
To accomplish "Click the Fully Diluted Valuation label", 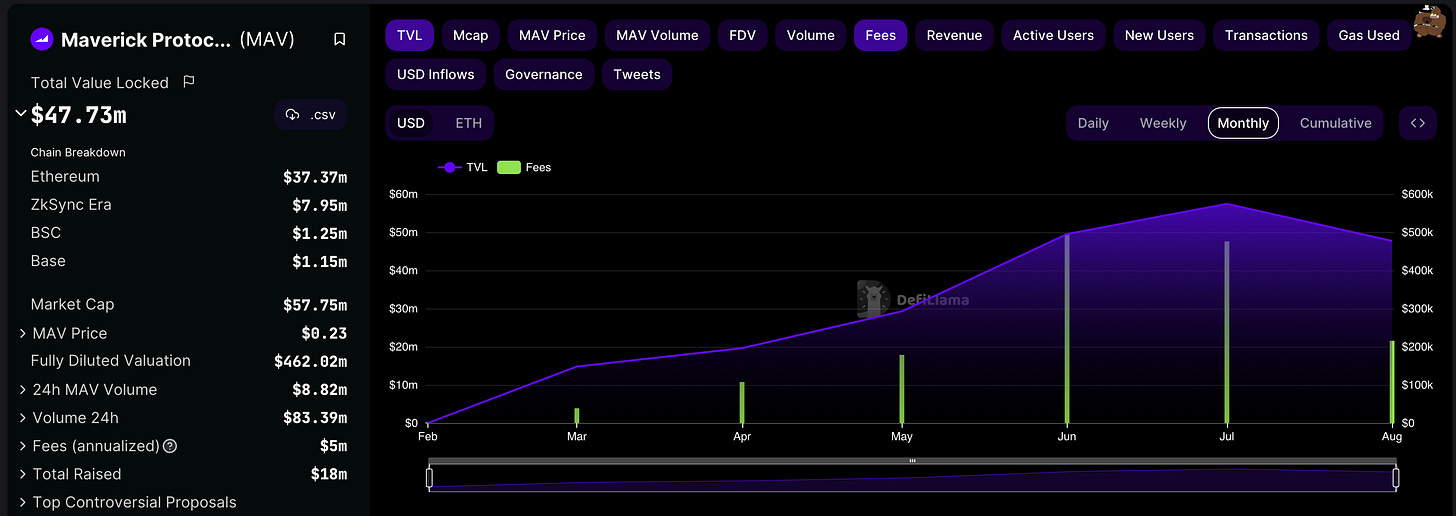I will coord(110,360).
